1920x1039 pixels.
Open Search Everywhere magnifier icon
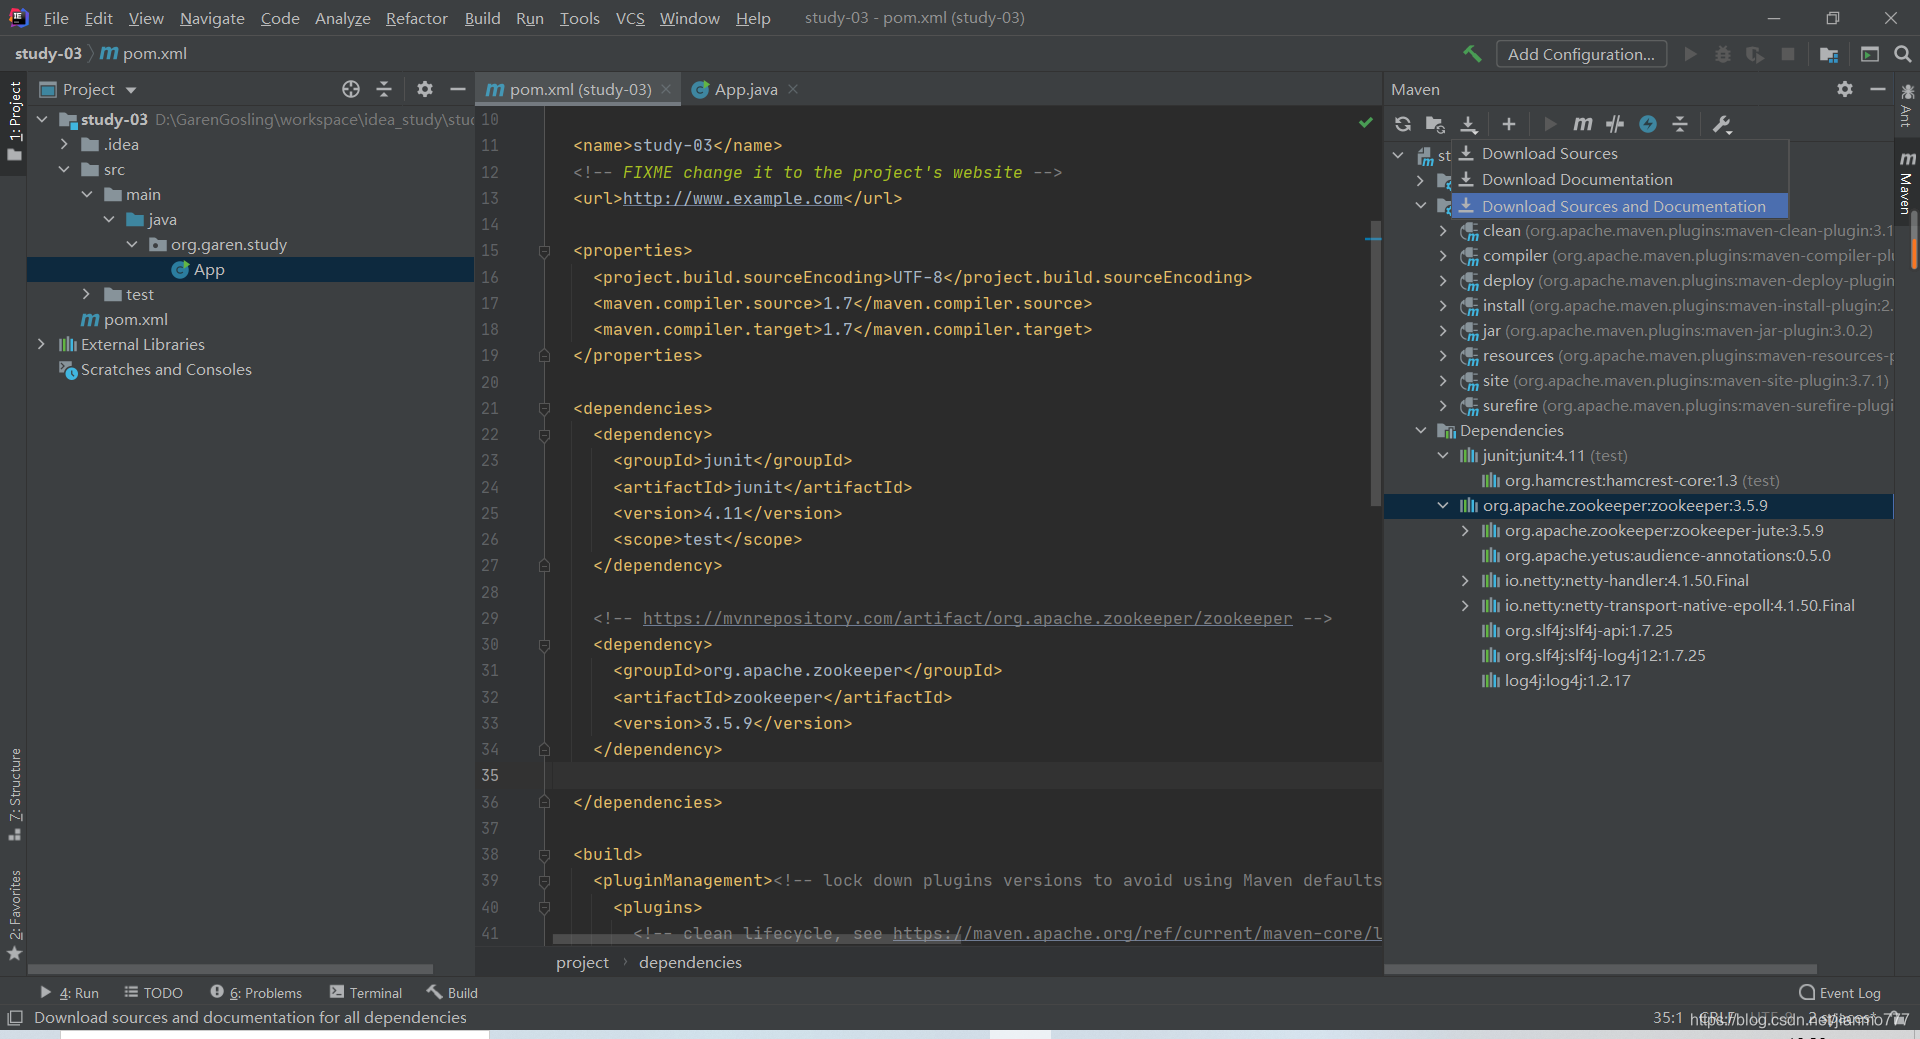[x=1903, y=54]
